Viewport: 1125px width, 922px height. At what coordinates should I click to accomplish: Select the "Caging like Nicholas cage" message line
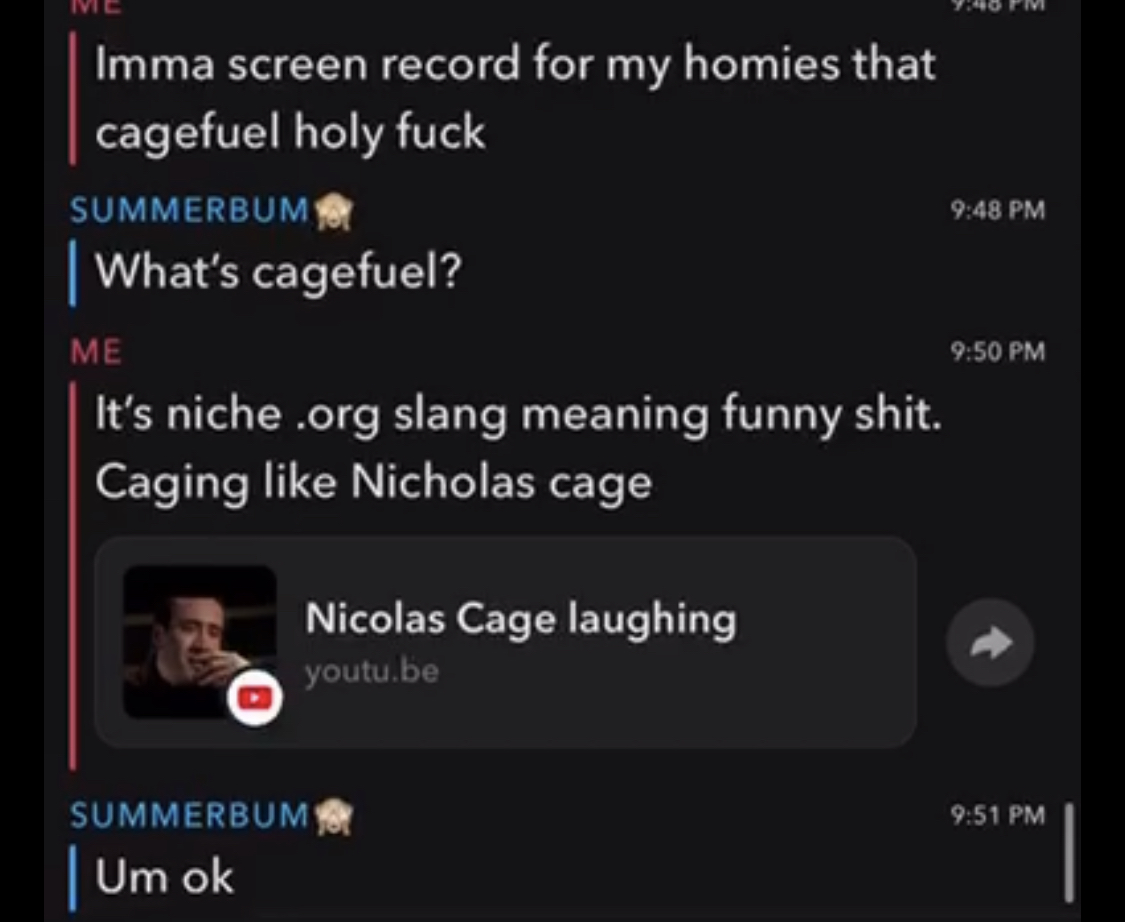coord(374,482)
